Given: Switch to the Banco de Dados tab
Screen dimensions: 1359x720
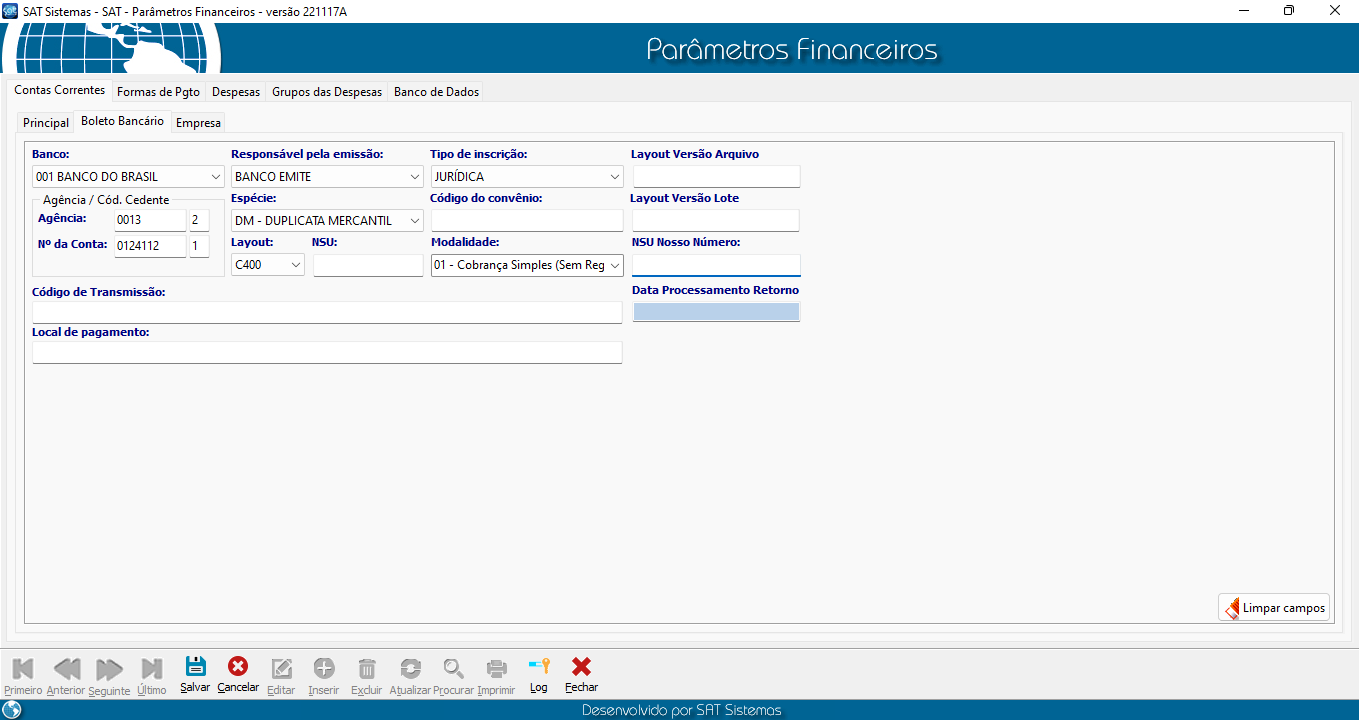Looking at the screenshot, I should point(436,92).
